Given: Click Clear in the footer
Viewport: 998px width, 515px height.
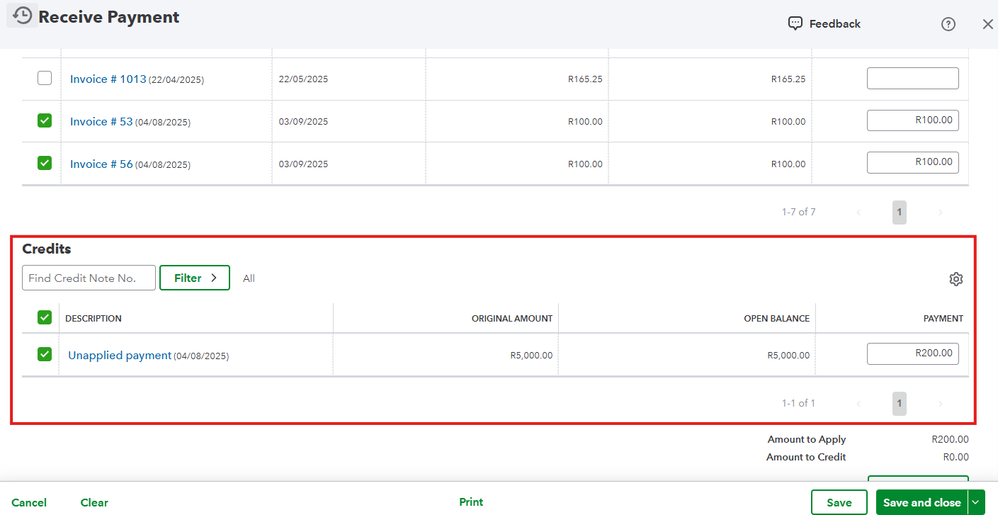Looking at the screenshot, I should (x=94, y=502).
